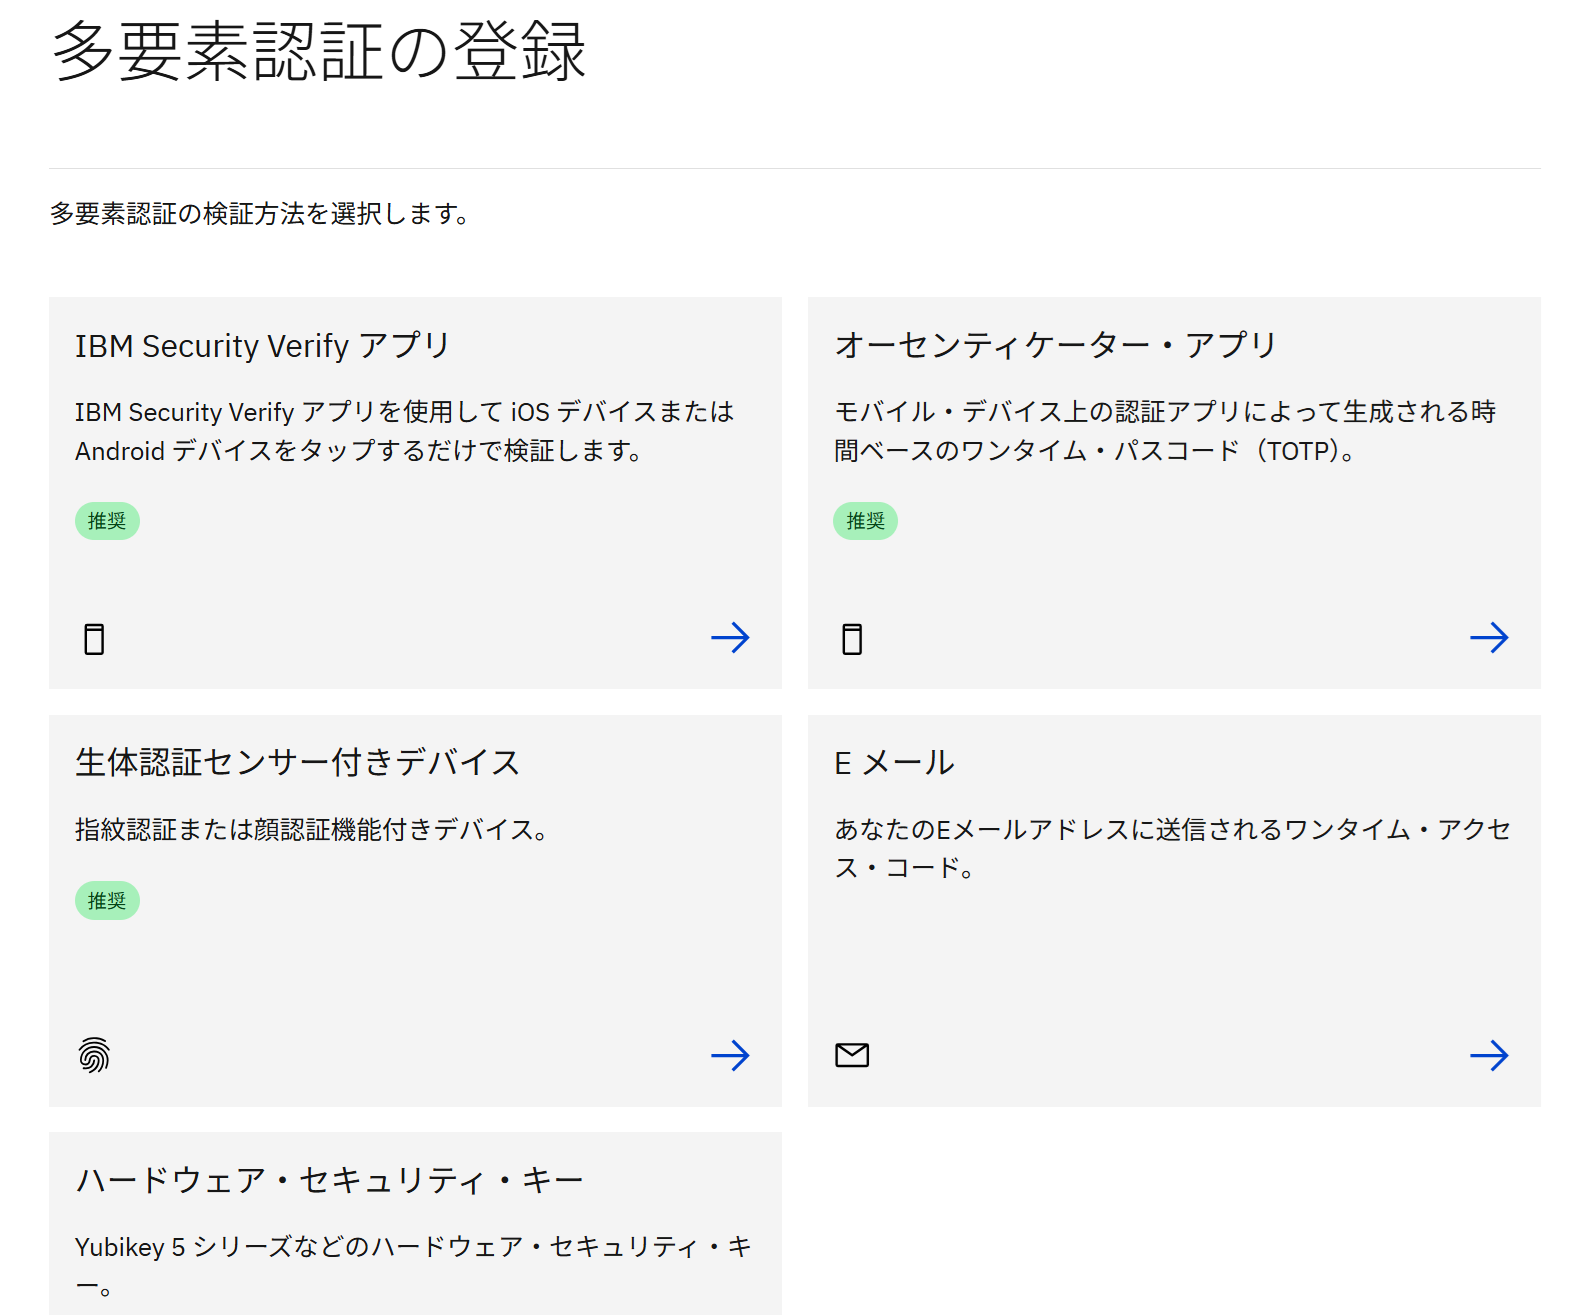This screenshot has height=1315, width=1586.
Task: Click the Yubikey 5 シリーズ description text
Action: pos(413,1266)
